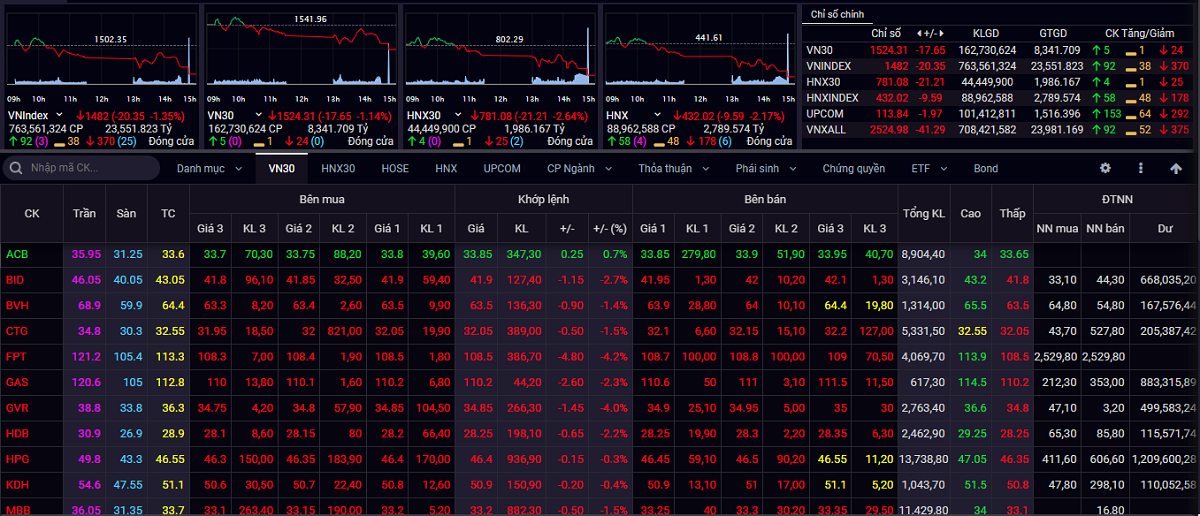This screenshot has width=1200, height=516.
Task: Click HPG total volume 13,738,80
Action: pyautogui.click(x=924, y=458)
